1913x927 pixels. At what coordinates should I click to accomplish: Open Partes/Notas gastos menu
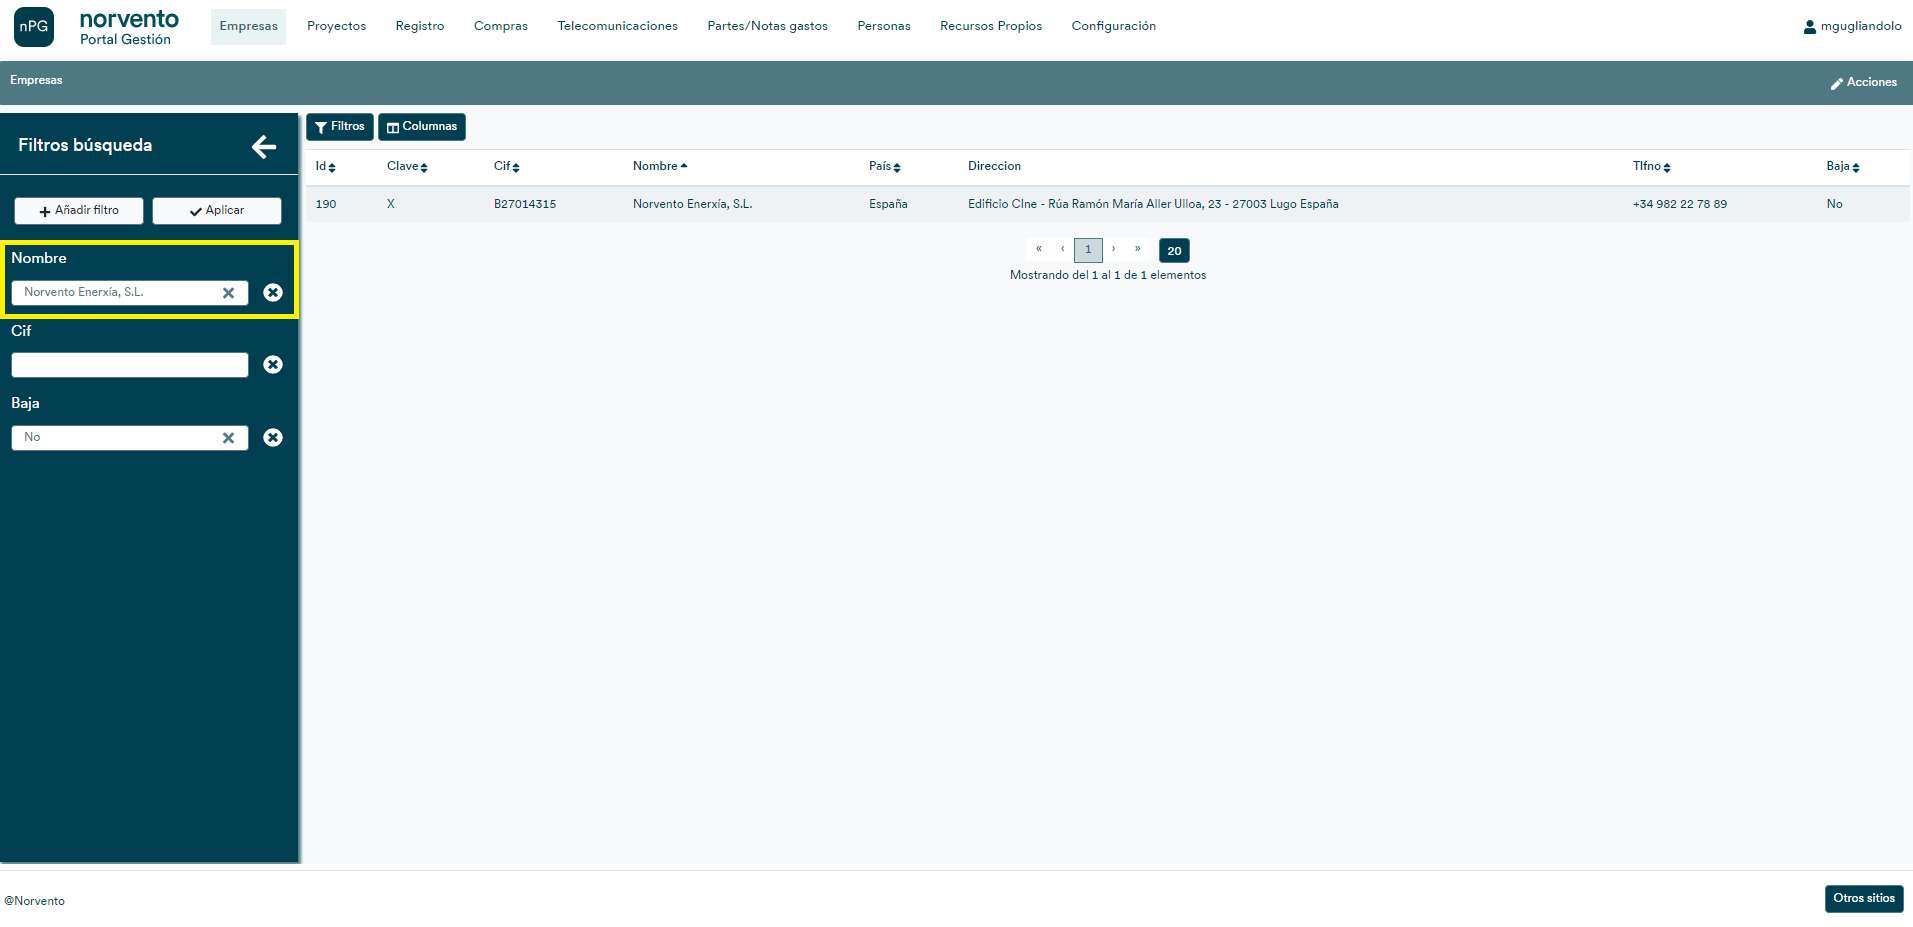768,27
